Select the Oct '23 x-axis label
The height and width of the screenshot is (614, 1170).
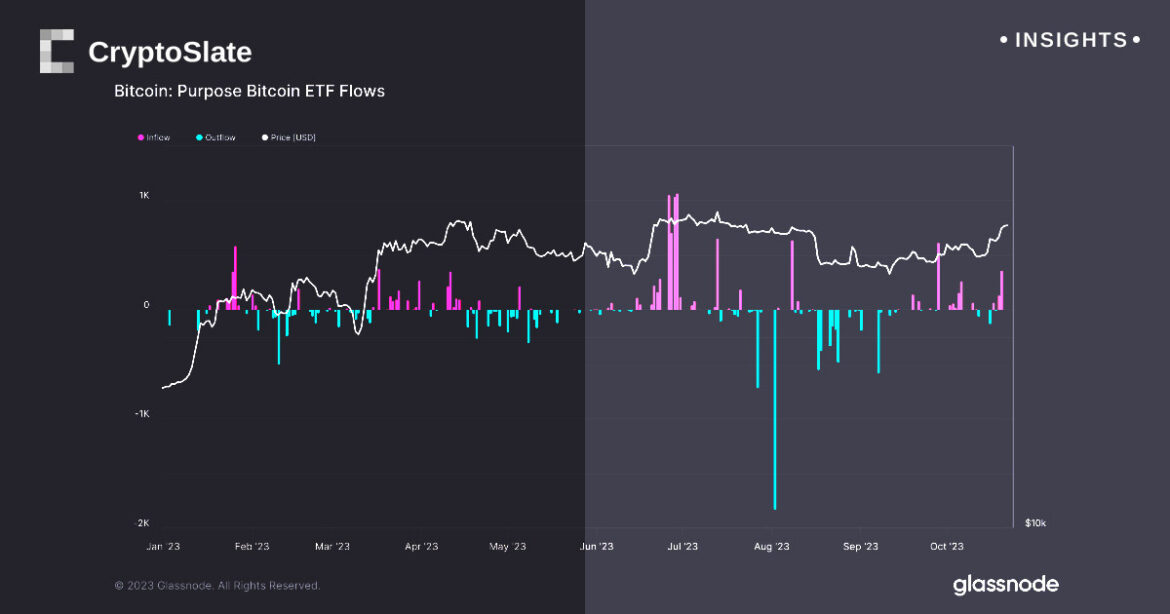946,546
